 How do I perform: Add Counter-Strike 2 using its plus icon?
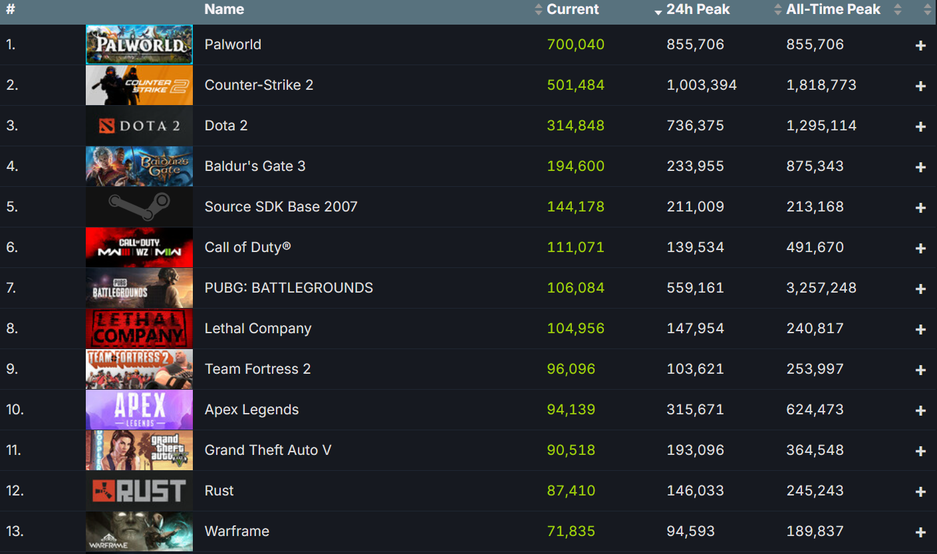coord(920,86)
